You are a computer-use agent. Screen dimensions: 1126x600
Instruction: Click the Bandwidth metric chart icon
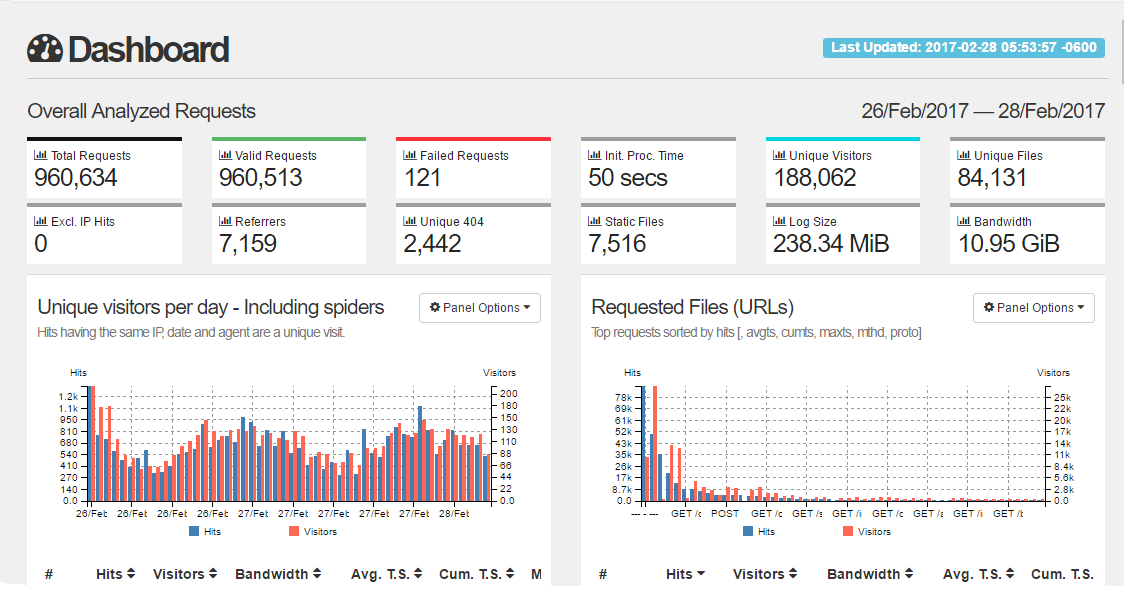pyautogui.click(x=964, y=221)
